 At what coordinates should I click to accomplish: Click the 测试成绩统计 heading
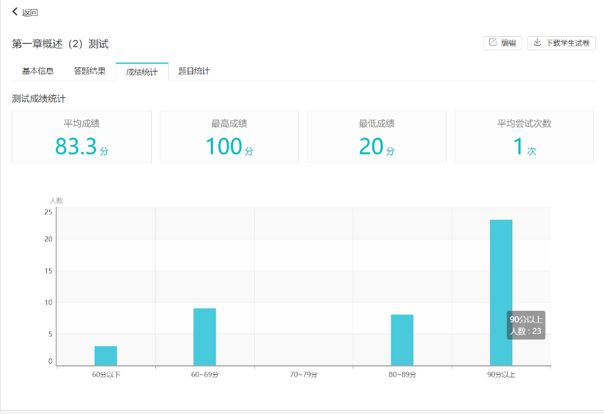(39, 99)
